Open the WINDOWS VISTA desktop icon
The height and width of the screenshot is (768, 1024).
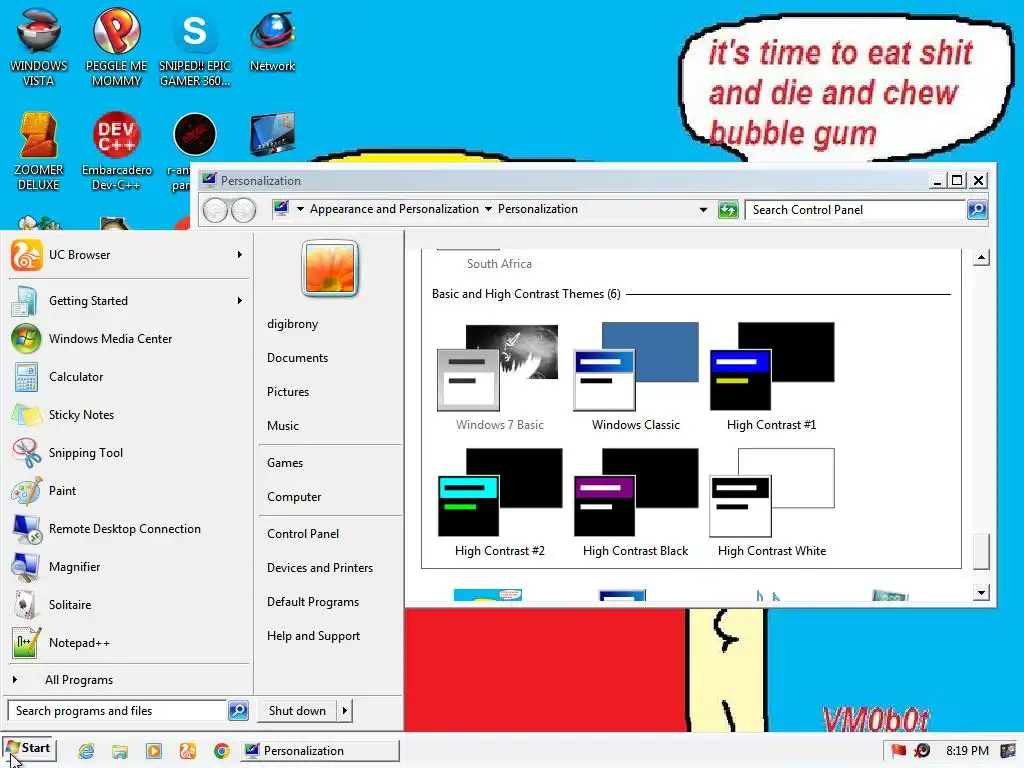(39, 47)
